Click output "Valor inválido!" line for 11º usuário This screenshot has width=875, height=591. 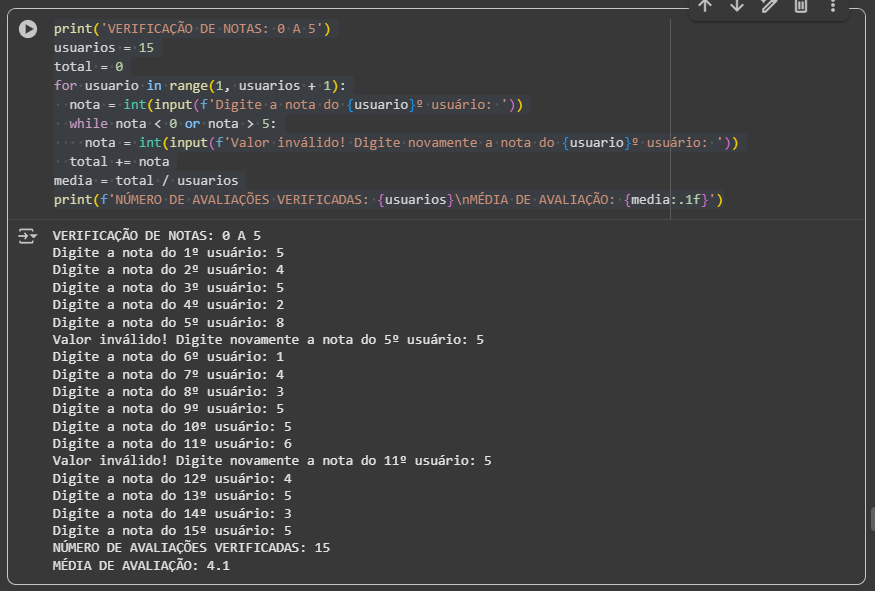(272, 461)
